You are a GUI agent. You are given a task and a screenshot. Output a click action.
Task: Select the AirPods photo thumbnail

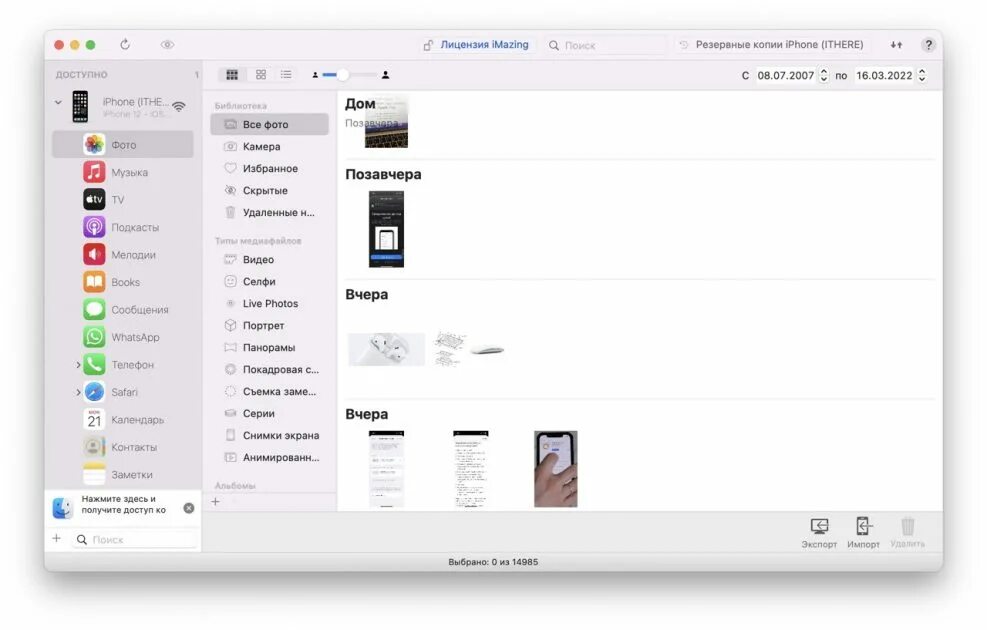pos(386,349)
